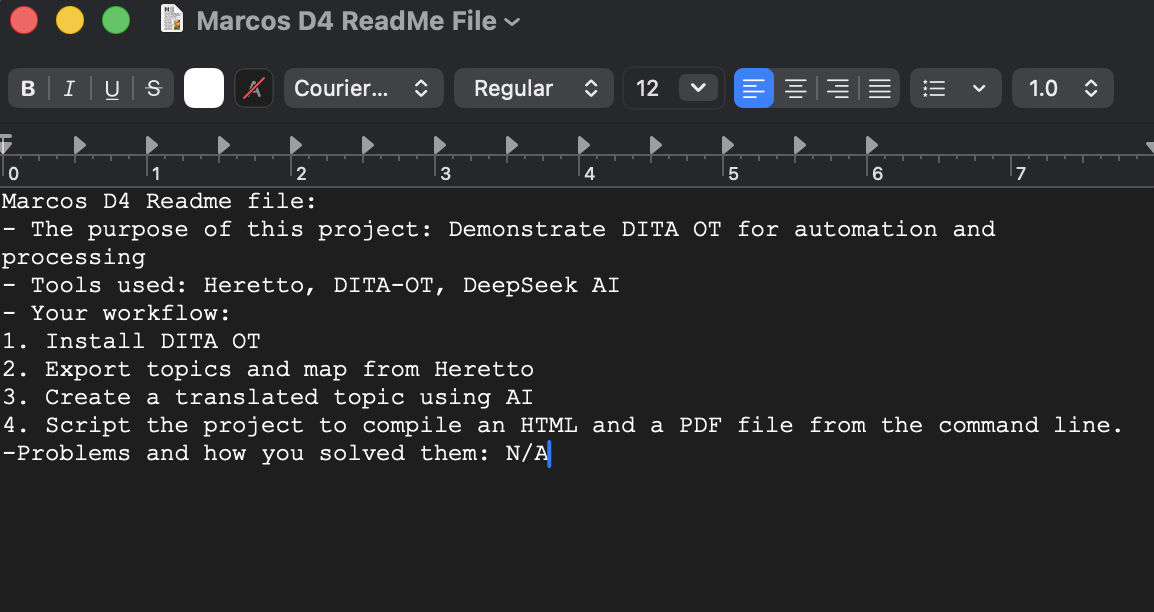Open the Courier font family dropdown
Screen dimensions: 1154x612
tap(364, 88)
